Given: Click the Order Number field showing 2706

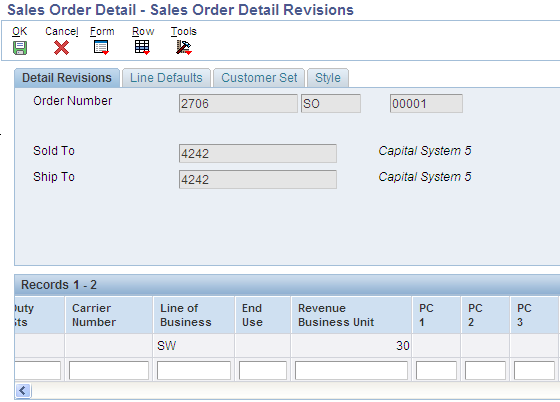Looking at the screenshot, I should pos(238,104).
